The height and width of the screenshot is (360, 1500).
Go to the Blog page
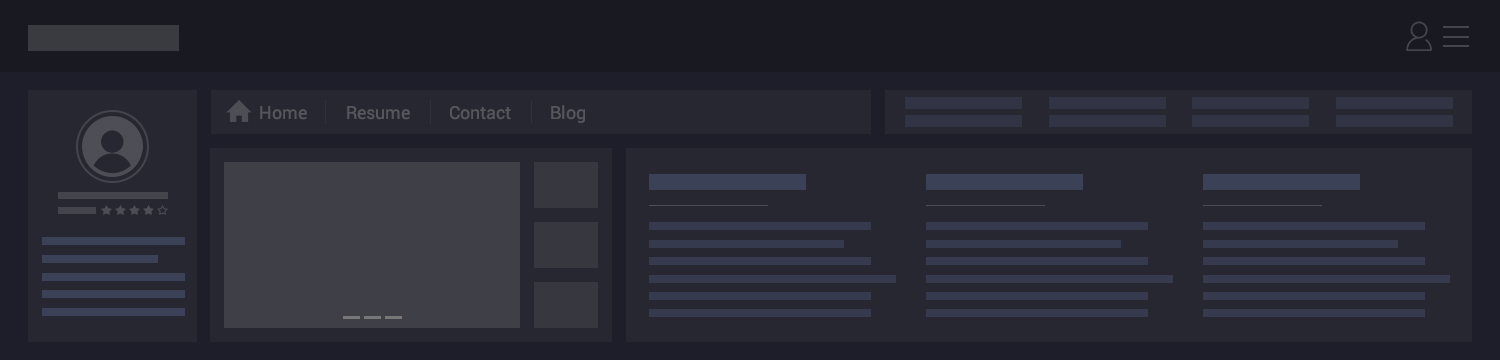568,113
